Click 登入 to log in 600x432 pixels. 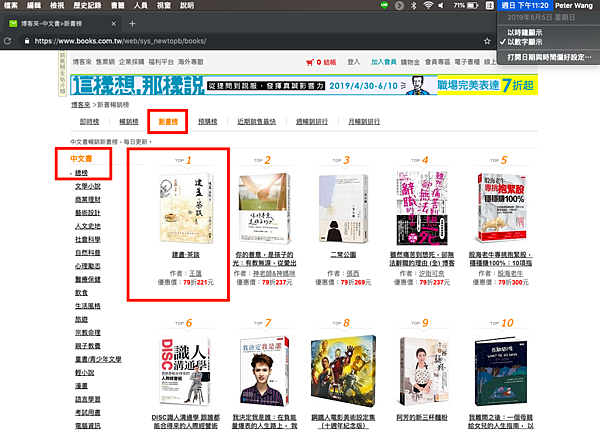tap(354, 62)
